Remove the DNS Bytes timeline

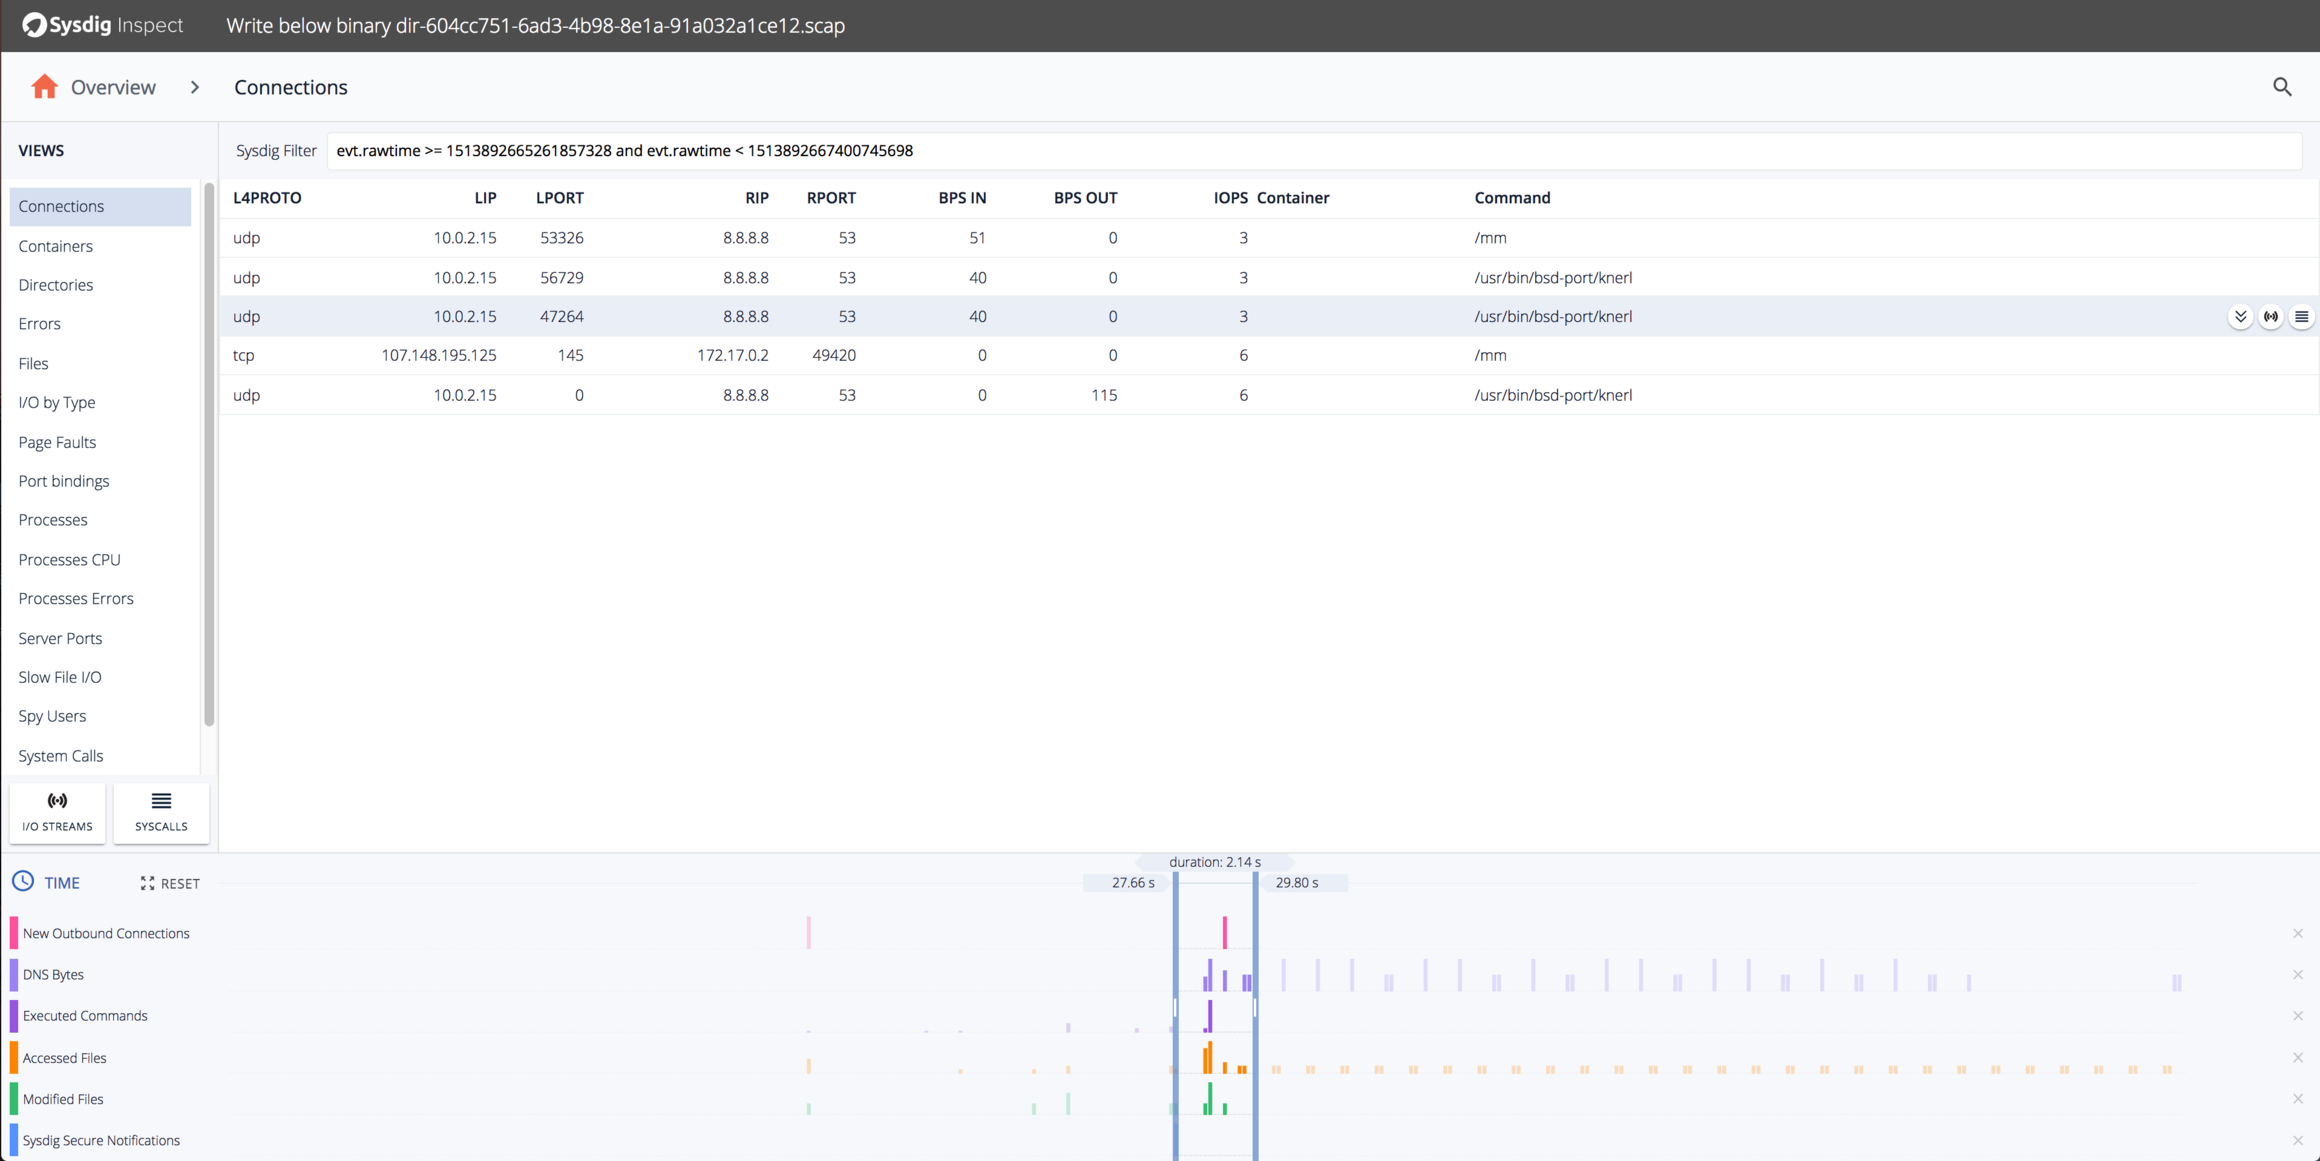[x=2298, y=974]
